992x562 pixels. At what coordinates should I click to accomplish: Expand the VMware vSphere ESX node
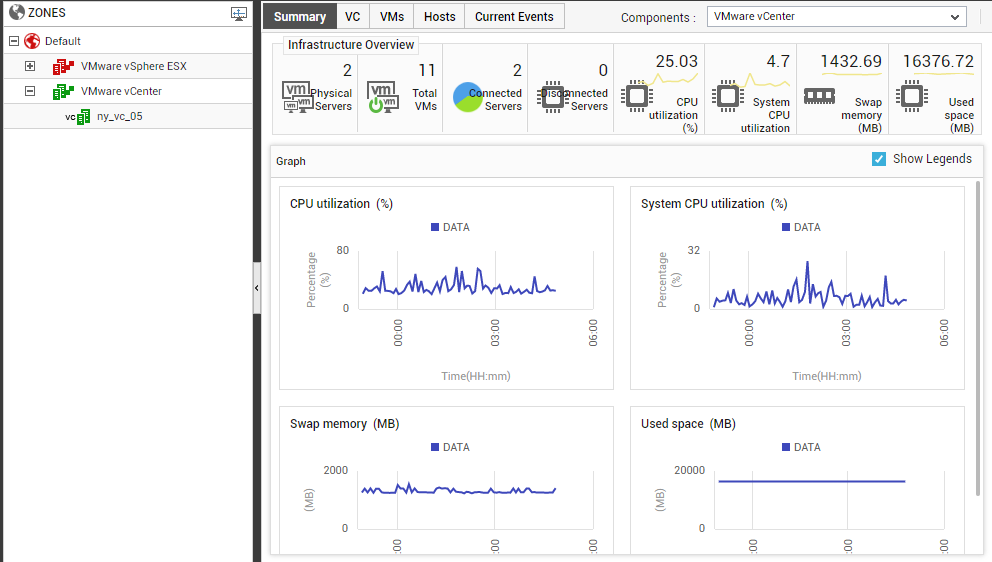click(x=30, y=66)
